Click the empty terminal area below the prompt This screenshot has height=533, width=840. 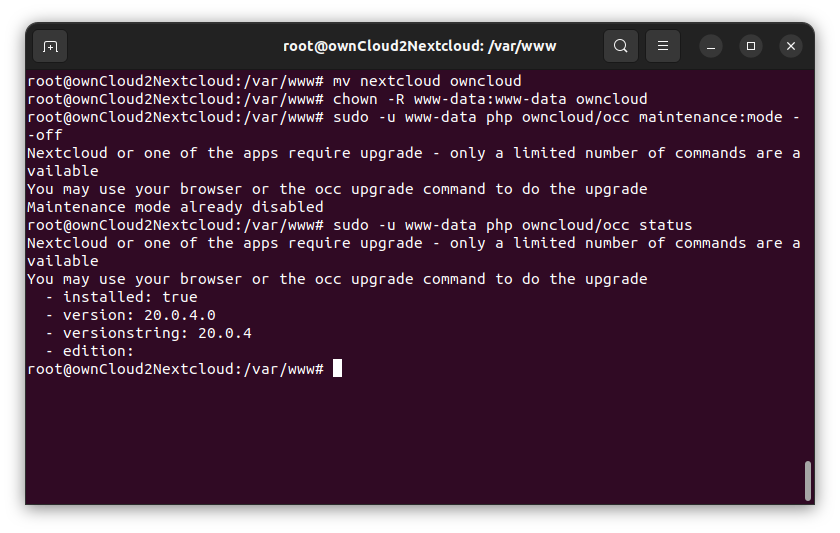[x=412, y=439]
